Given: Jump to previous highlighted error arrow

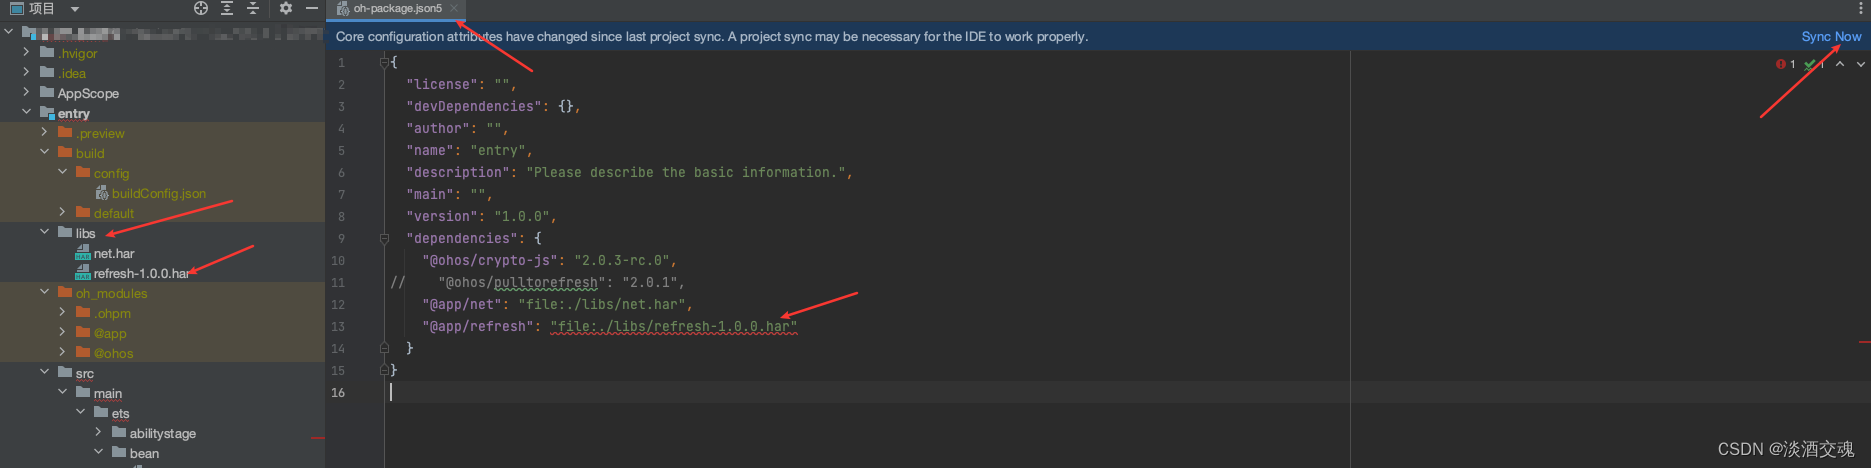Looking at the screenshot, I should pyautogui.click(x=1840, y=64).
